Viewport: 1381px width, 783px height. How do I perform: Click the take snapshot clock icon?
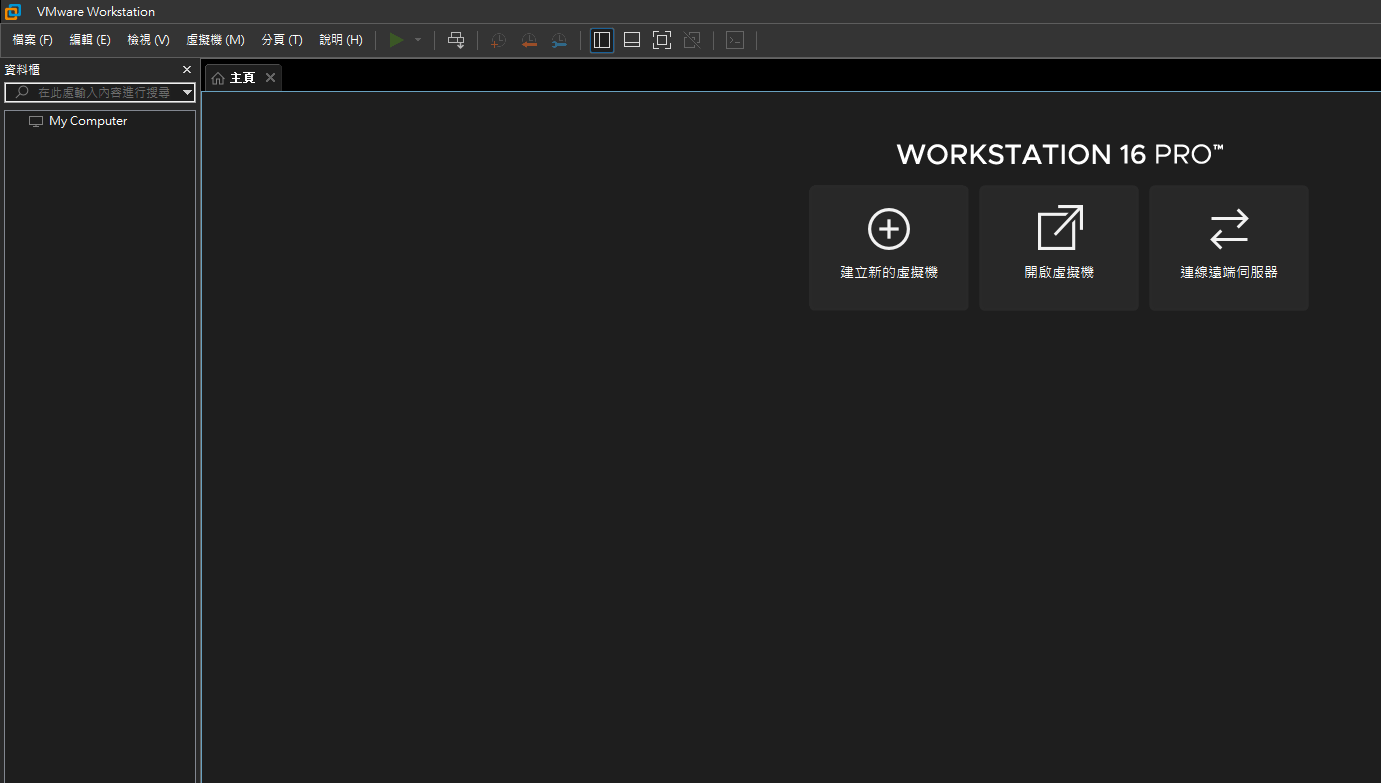pyautogui.click(x=498, y=40)
